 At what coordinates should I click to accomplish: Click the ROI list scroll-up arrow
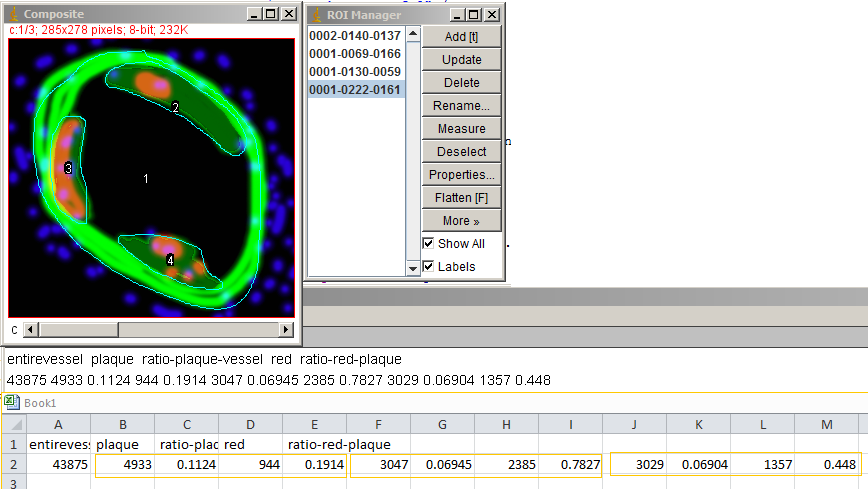413,35
